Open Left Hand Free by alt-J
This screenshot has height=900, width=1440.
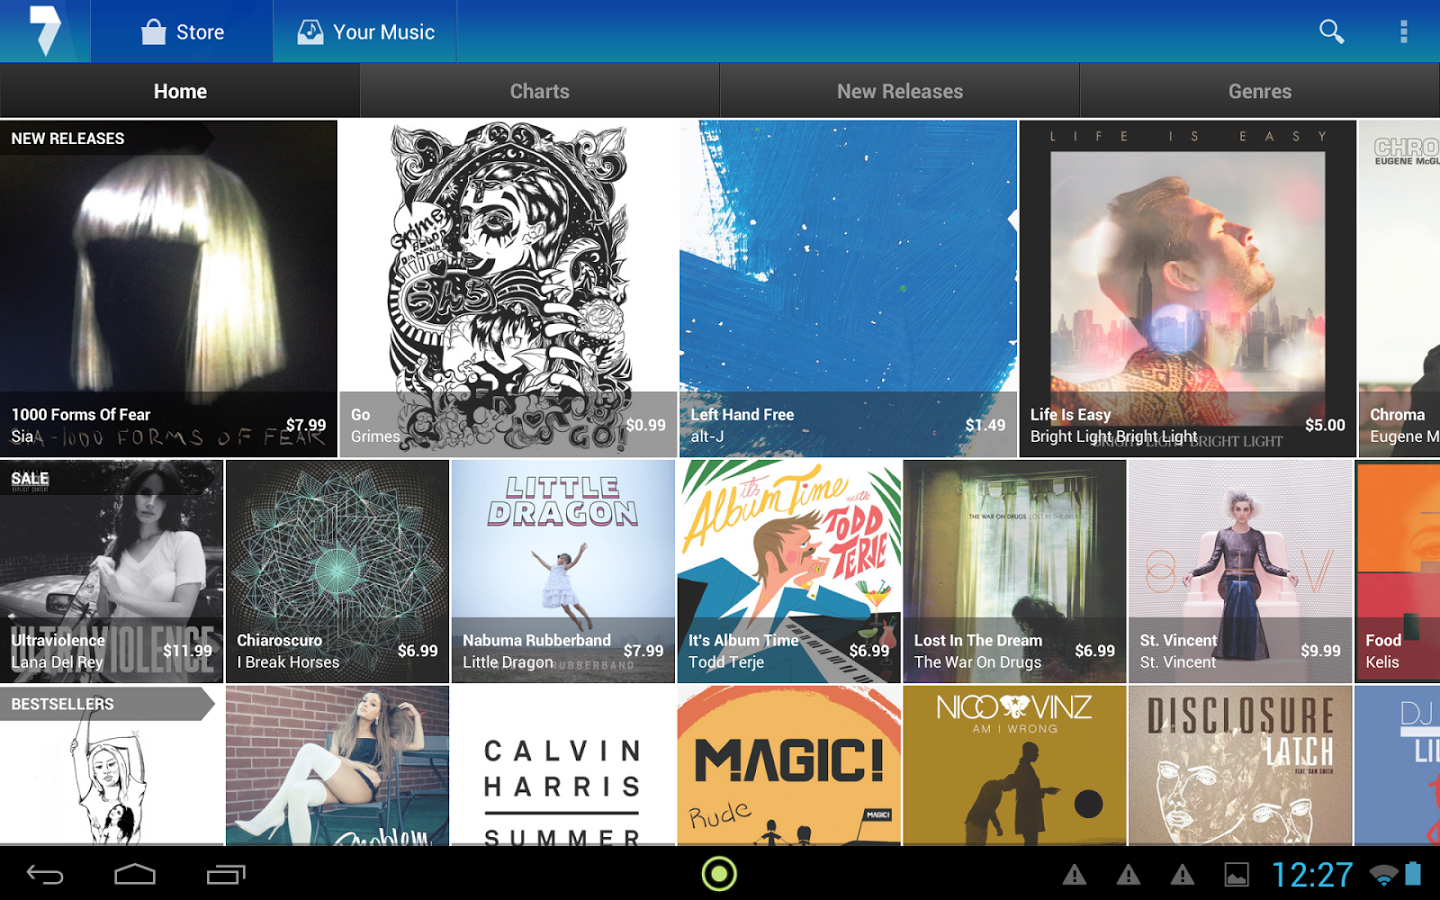[x=848, y=289]
